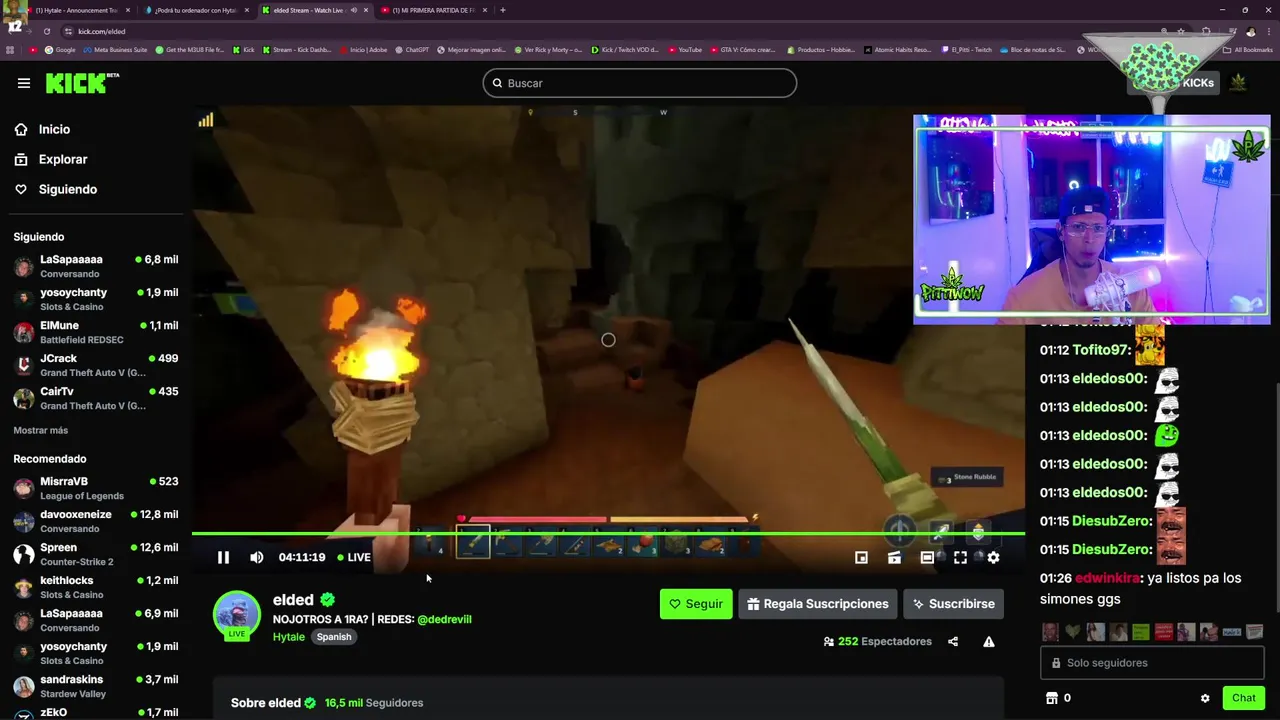Image resolution: width=1280 pixels, height=720 pixels.
Task: Enter fullscreen mode on the player
Action: coord(960,557)
